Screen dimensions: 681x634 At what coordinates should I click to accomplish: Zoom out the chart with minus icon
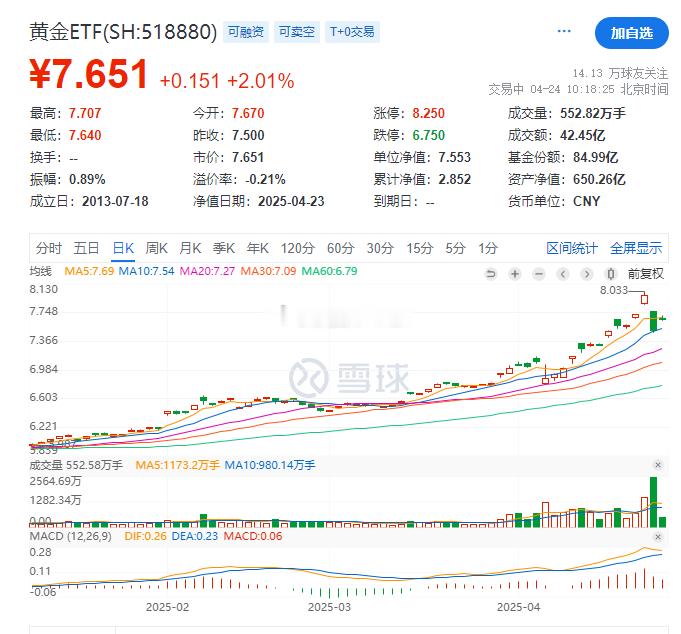click(539, 274)
